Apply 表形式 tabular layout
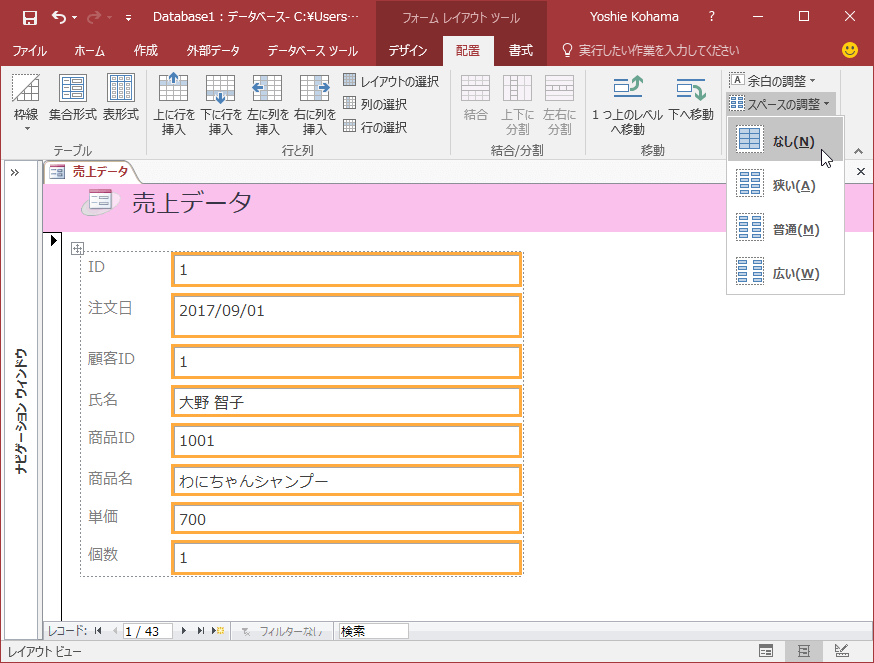The width and height of the screenshot is (874, 663). pyautogui.click(x=120, y=97)
